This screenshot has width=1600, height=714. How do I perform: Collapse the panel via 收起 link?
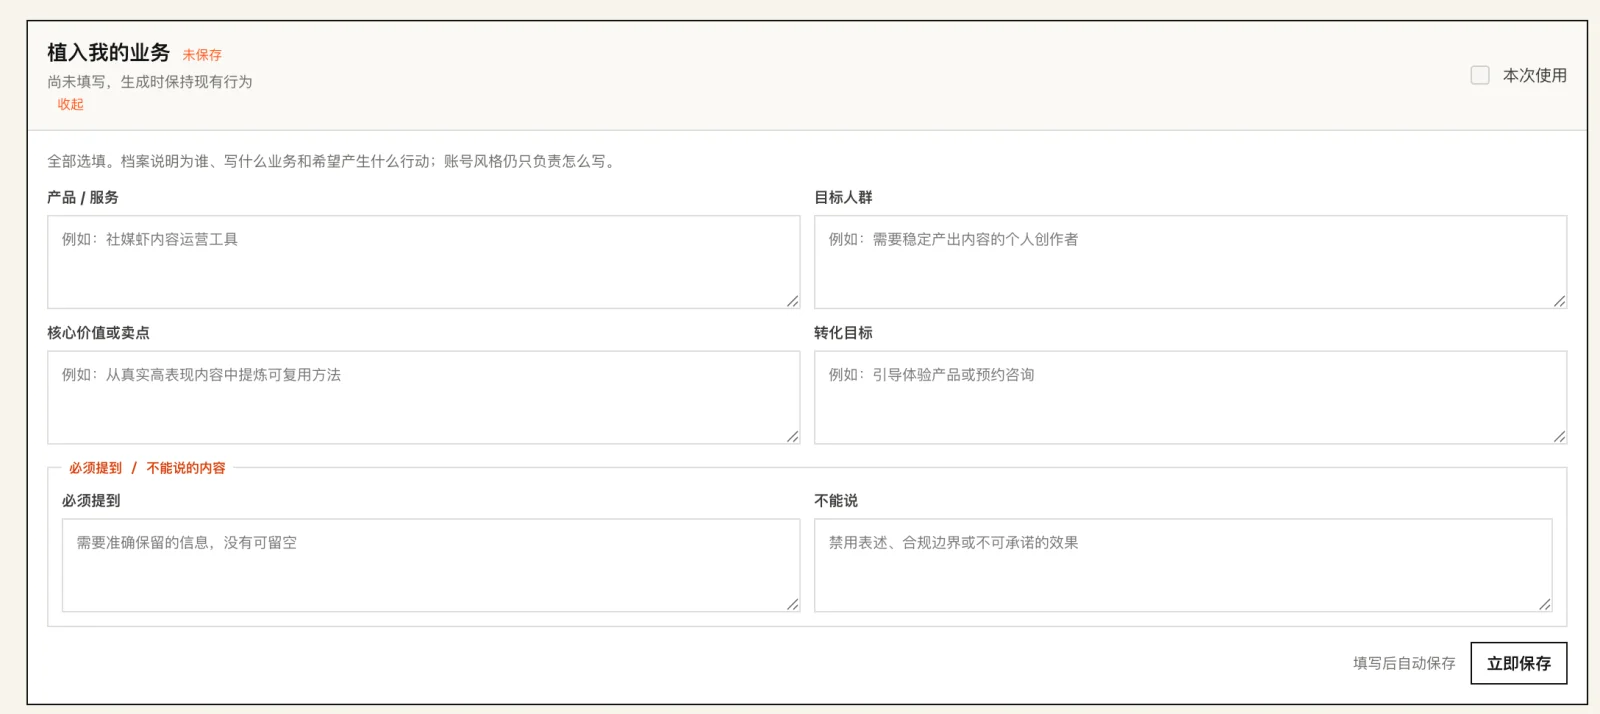[70, 104]
